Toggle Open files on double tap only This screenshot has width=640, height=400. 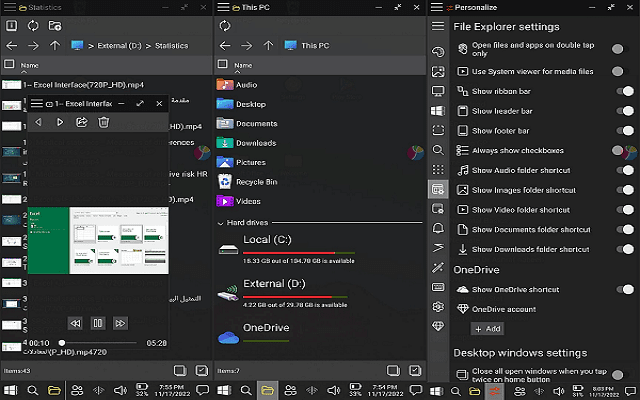620,49
